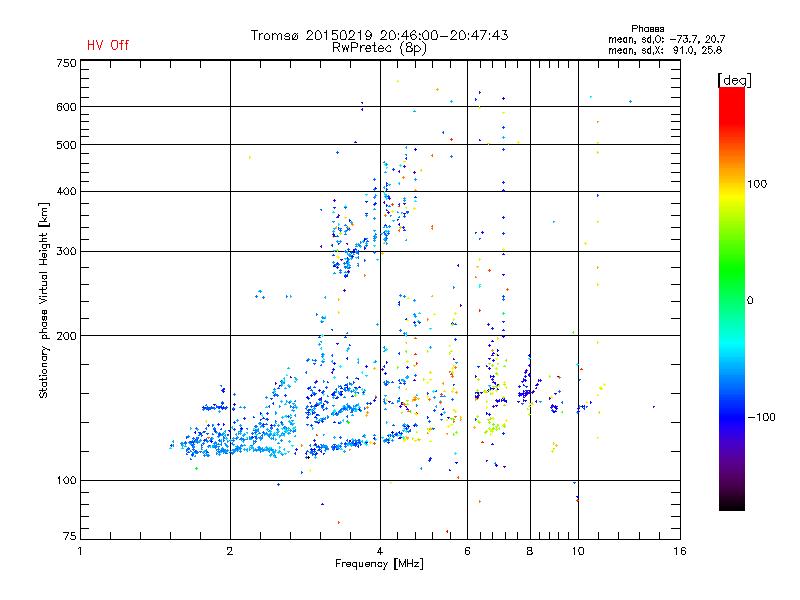Select the 'mean, sd,O: -73.7, 20.7' line
This screenshot has height=600, width=800.
coord(666,39)
